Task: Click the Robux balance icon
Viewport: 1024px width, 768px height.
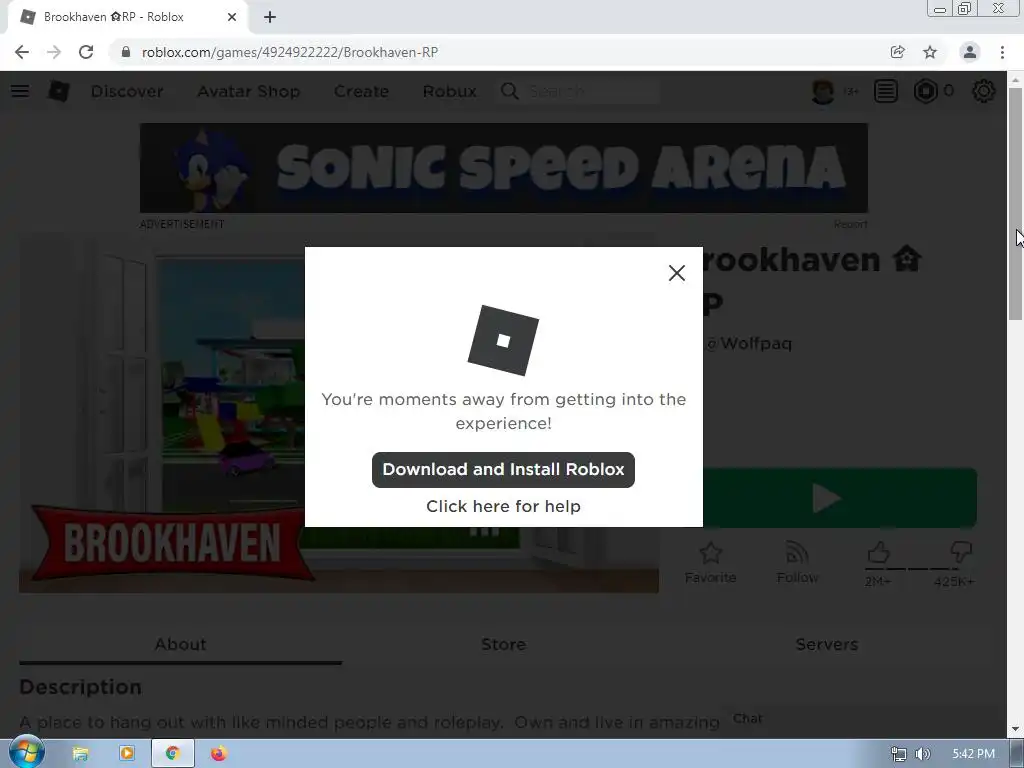Action: tap(925, 91)
